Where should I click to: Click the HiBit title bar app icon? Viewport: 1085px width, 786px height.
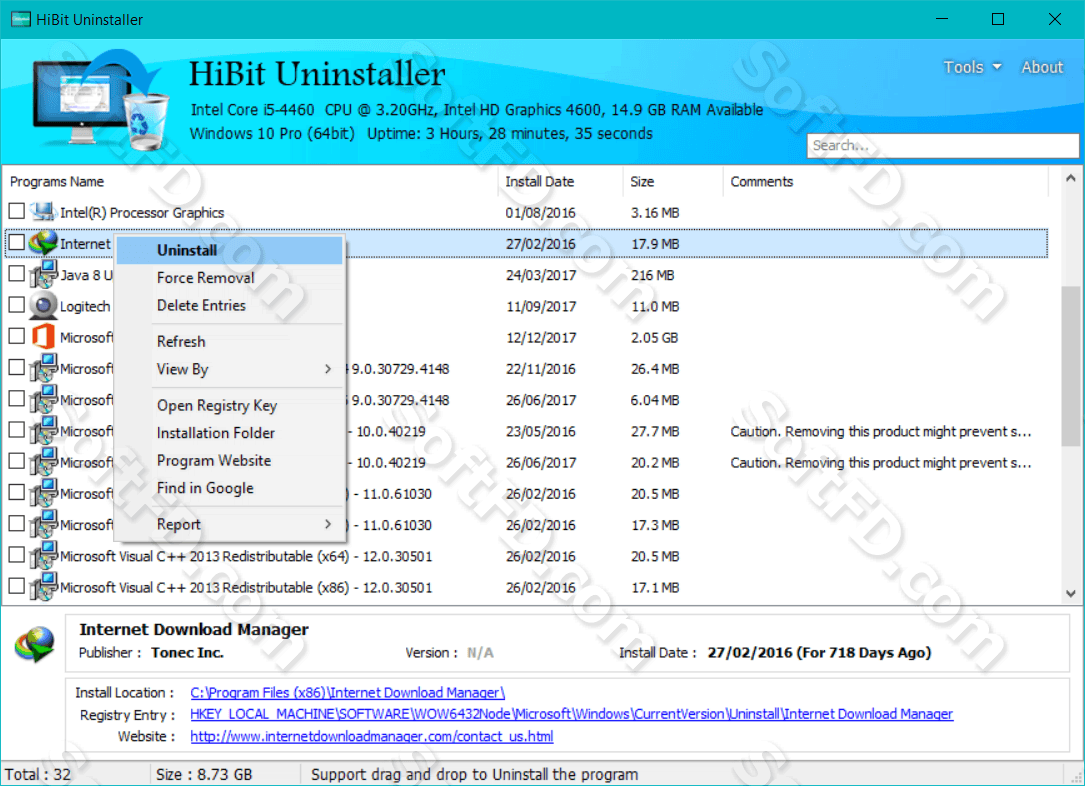[20, 19]
